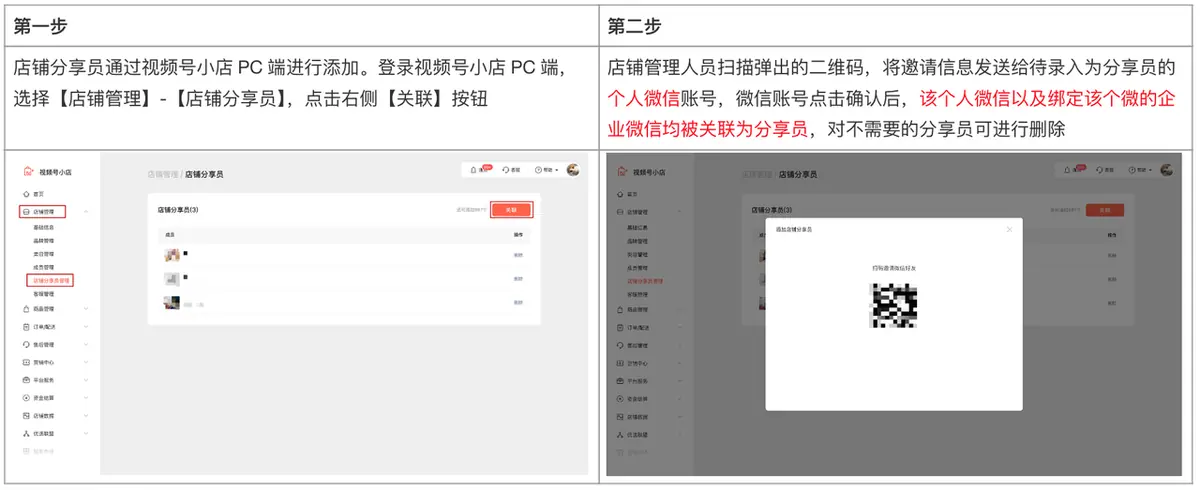Click the 订单/配送 clipboard icon in step one screenshot
This screenshot has height=490, width=1200.
(25, 327)
